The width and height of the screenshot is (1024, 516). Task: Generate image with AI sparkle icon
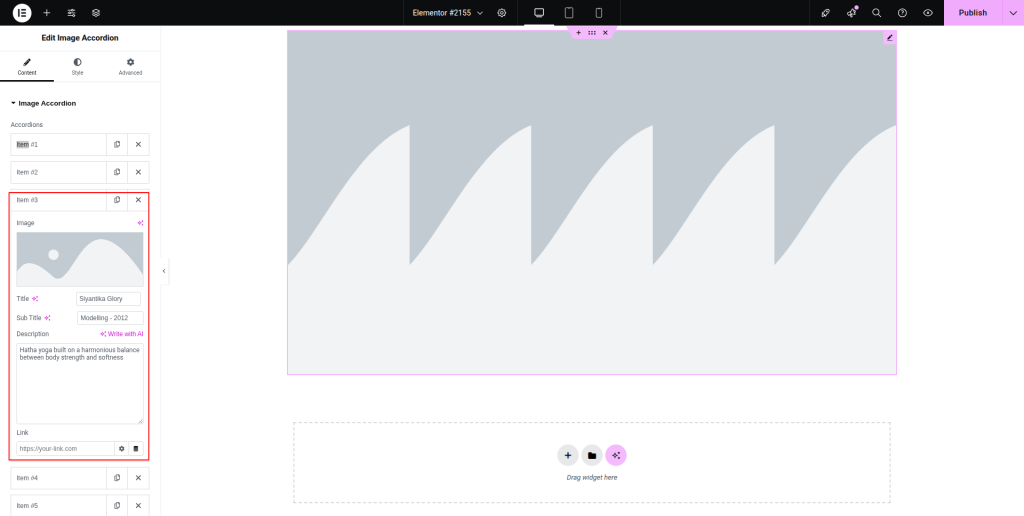pyautogui.click(x=140, y=223)
